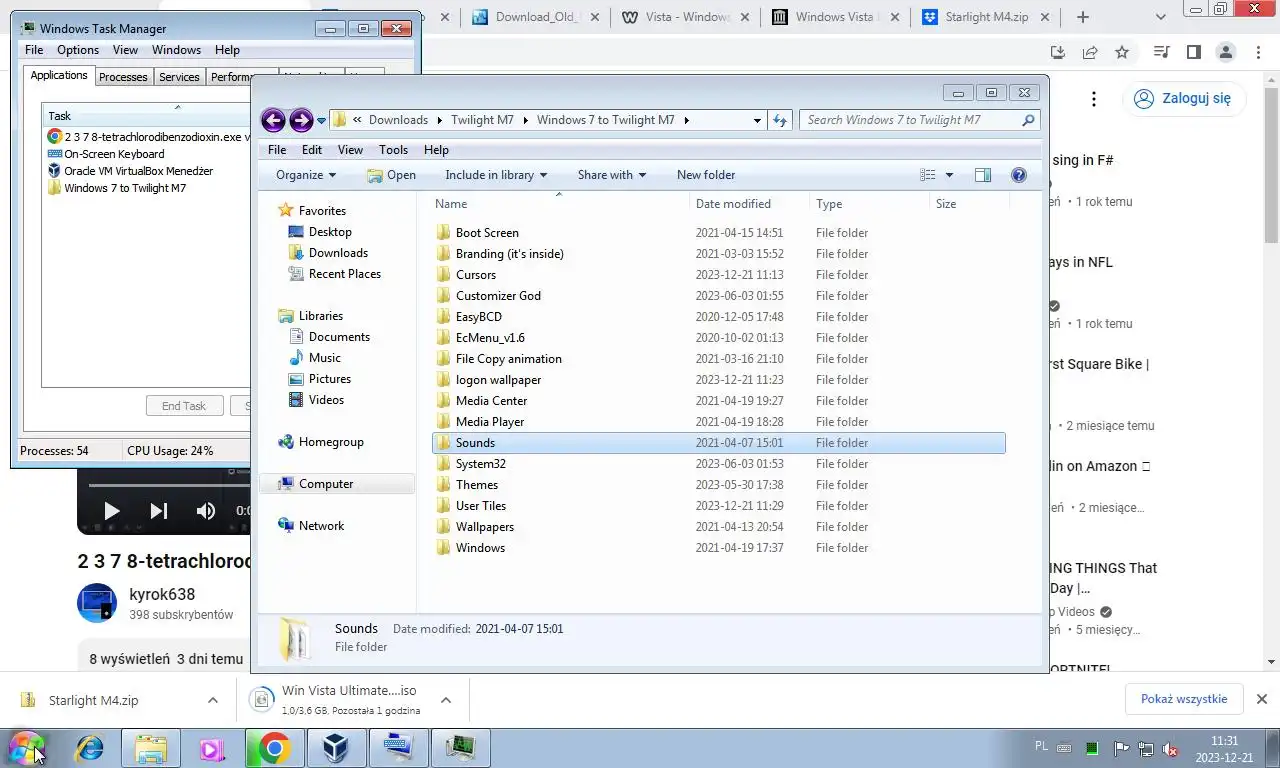Open Chrome tab search dropdown arrow
1280x768 pixels.
pyautogui.click(x=1160, y=17)
